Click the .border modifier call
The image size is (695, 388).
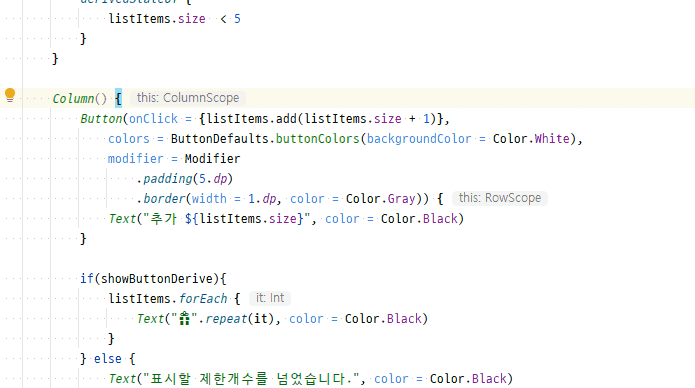coord(160,199)
